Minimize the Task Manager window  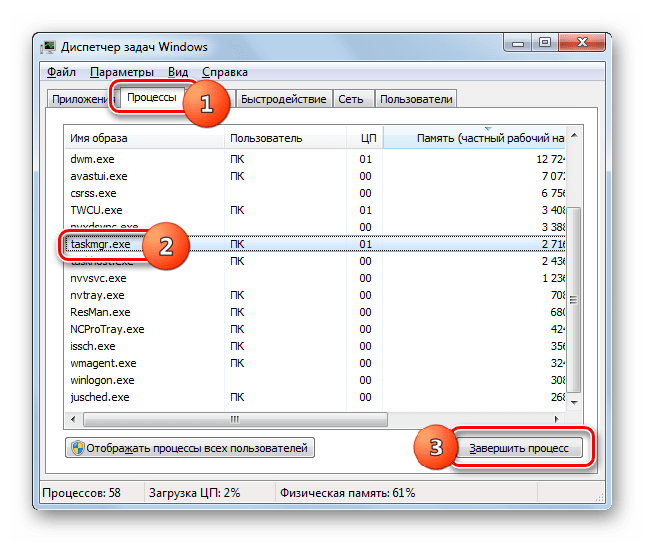518,43
